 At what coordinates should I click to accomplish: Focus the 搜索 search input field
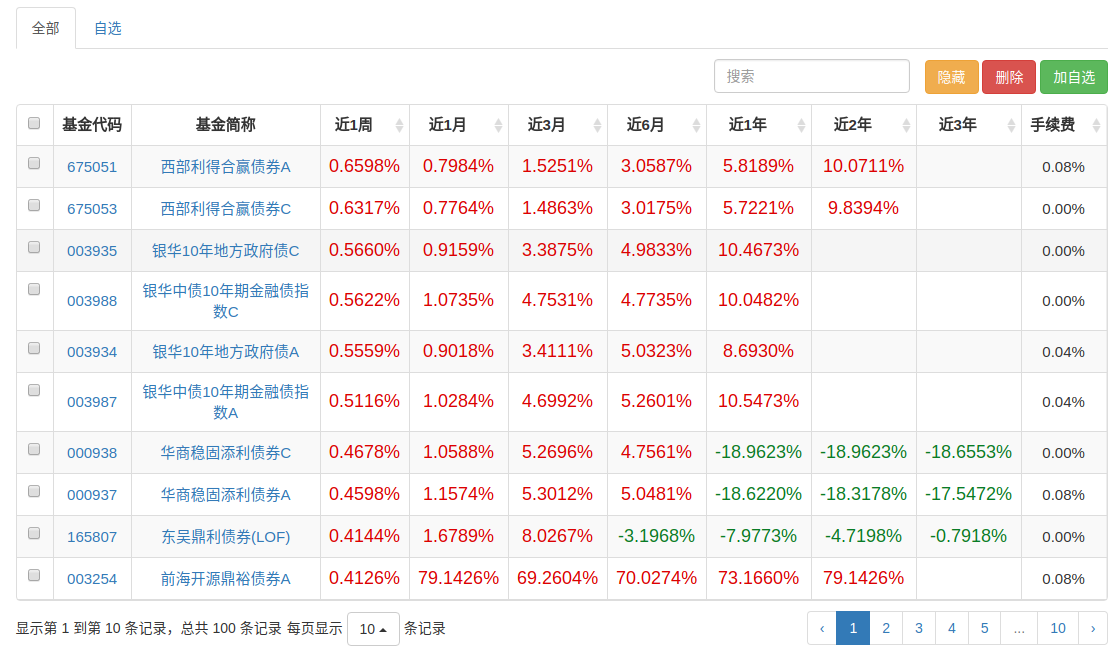[811, 76]
